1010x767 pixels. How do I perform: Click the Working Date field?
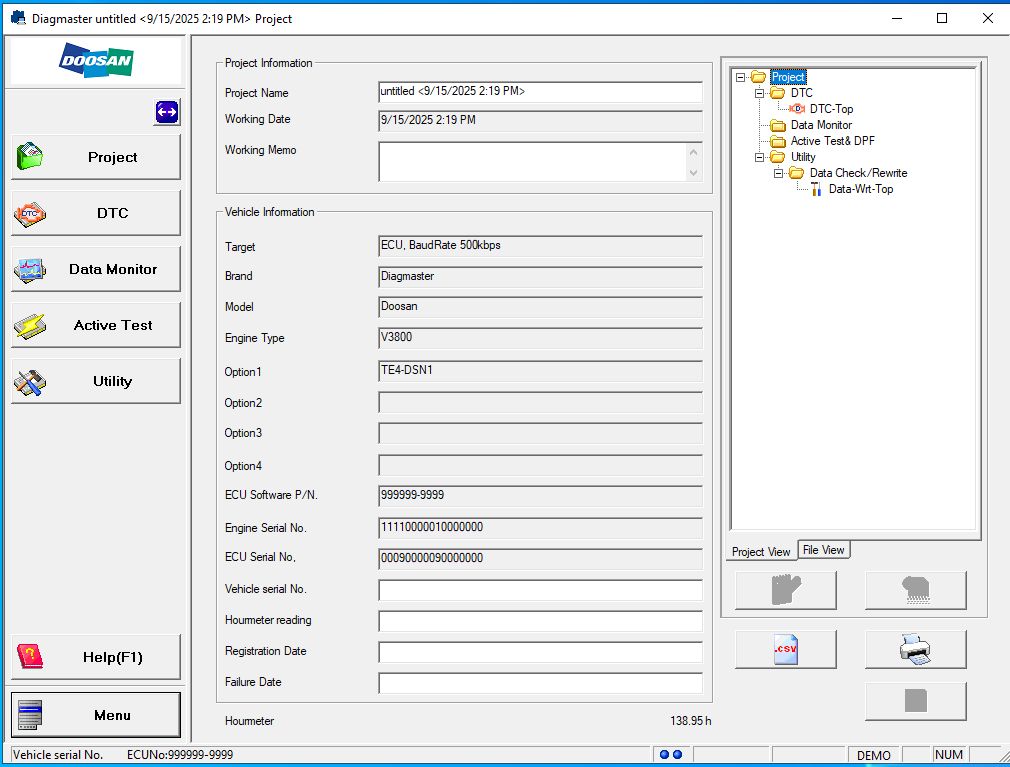(x=540, y=121)
